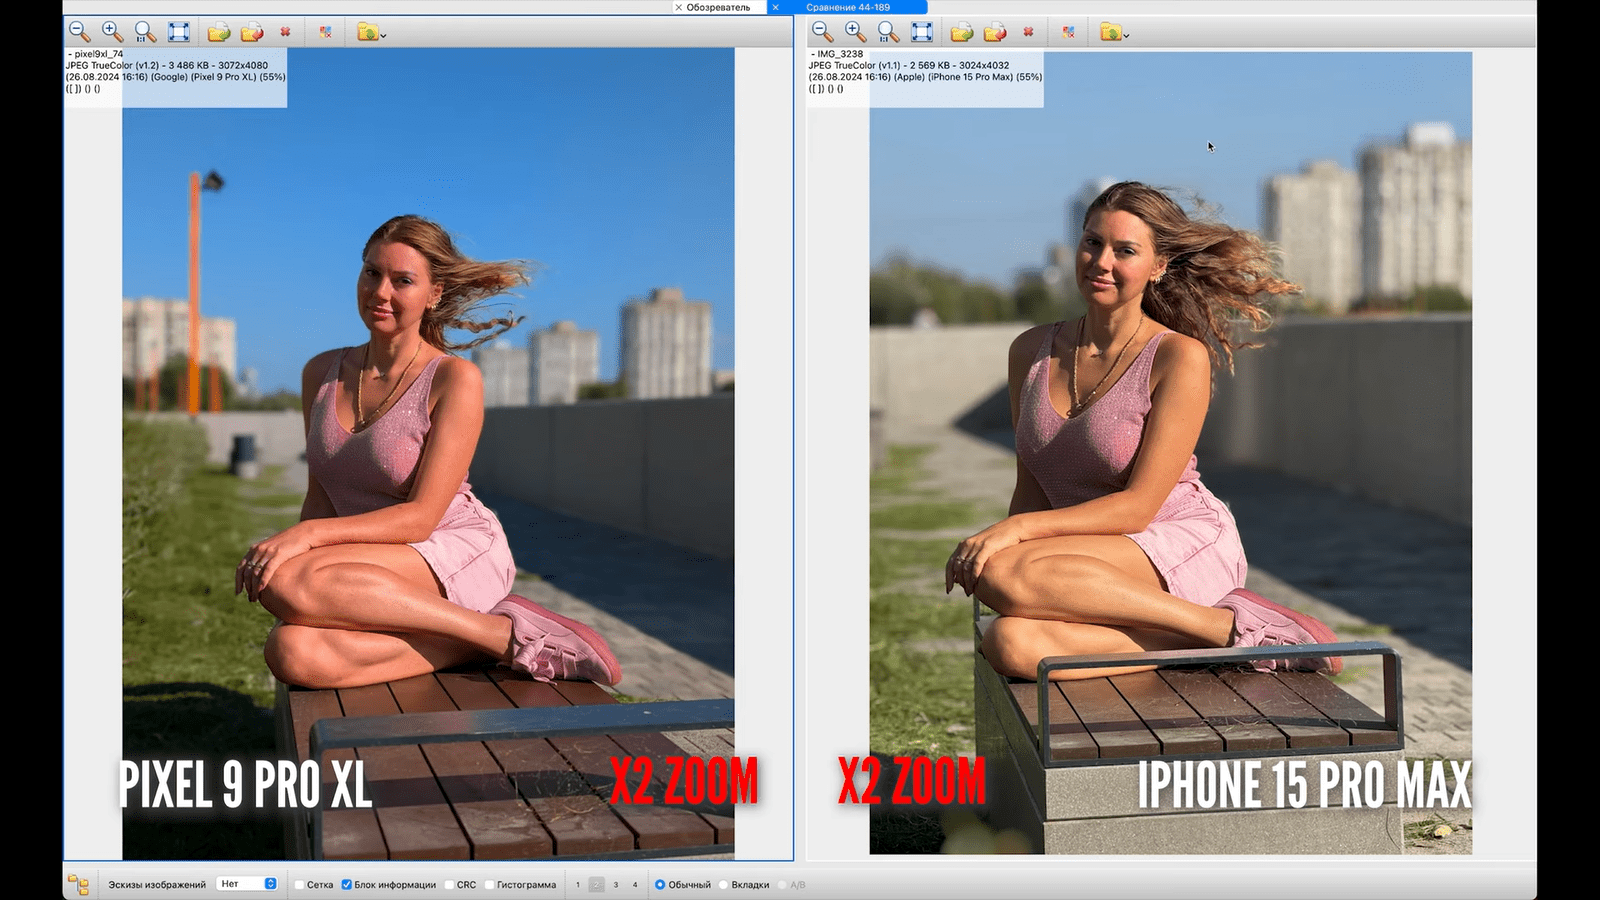Open the folder icon in right pane toolbar
Viewport: 1600px width, 900px height.
coord(1110,32)
